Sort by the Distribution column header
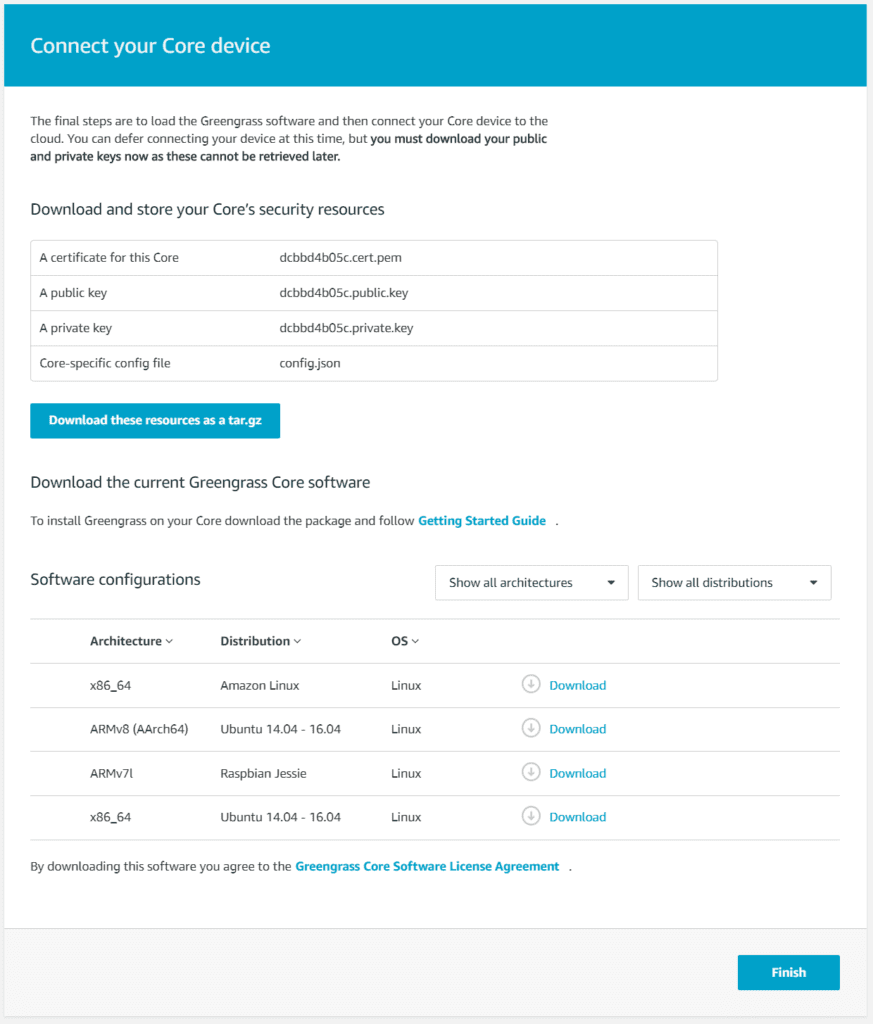873x1024 pixels. tap(261, 641)
